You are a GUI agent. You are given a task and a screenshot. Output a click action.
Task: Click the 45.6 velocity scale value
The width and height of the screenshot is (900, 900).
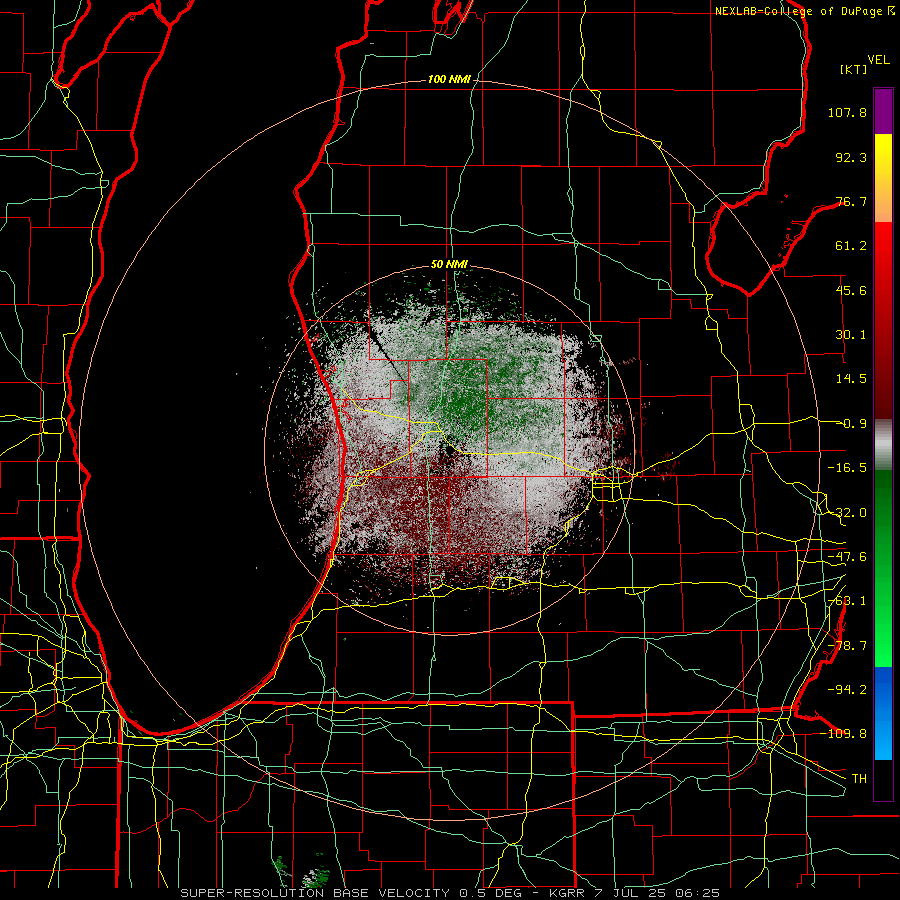[x=851, y=290]
